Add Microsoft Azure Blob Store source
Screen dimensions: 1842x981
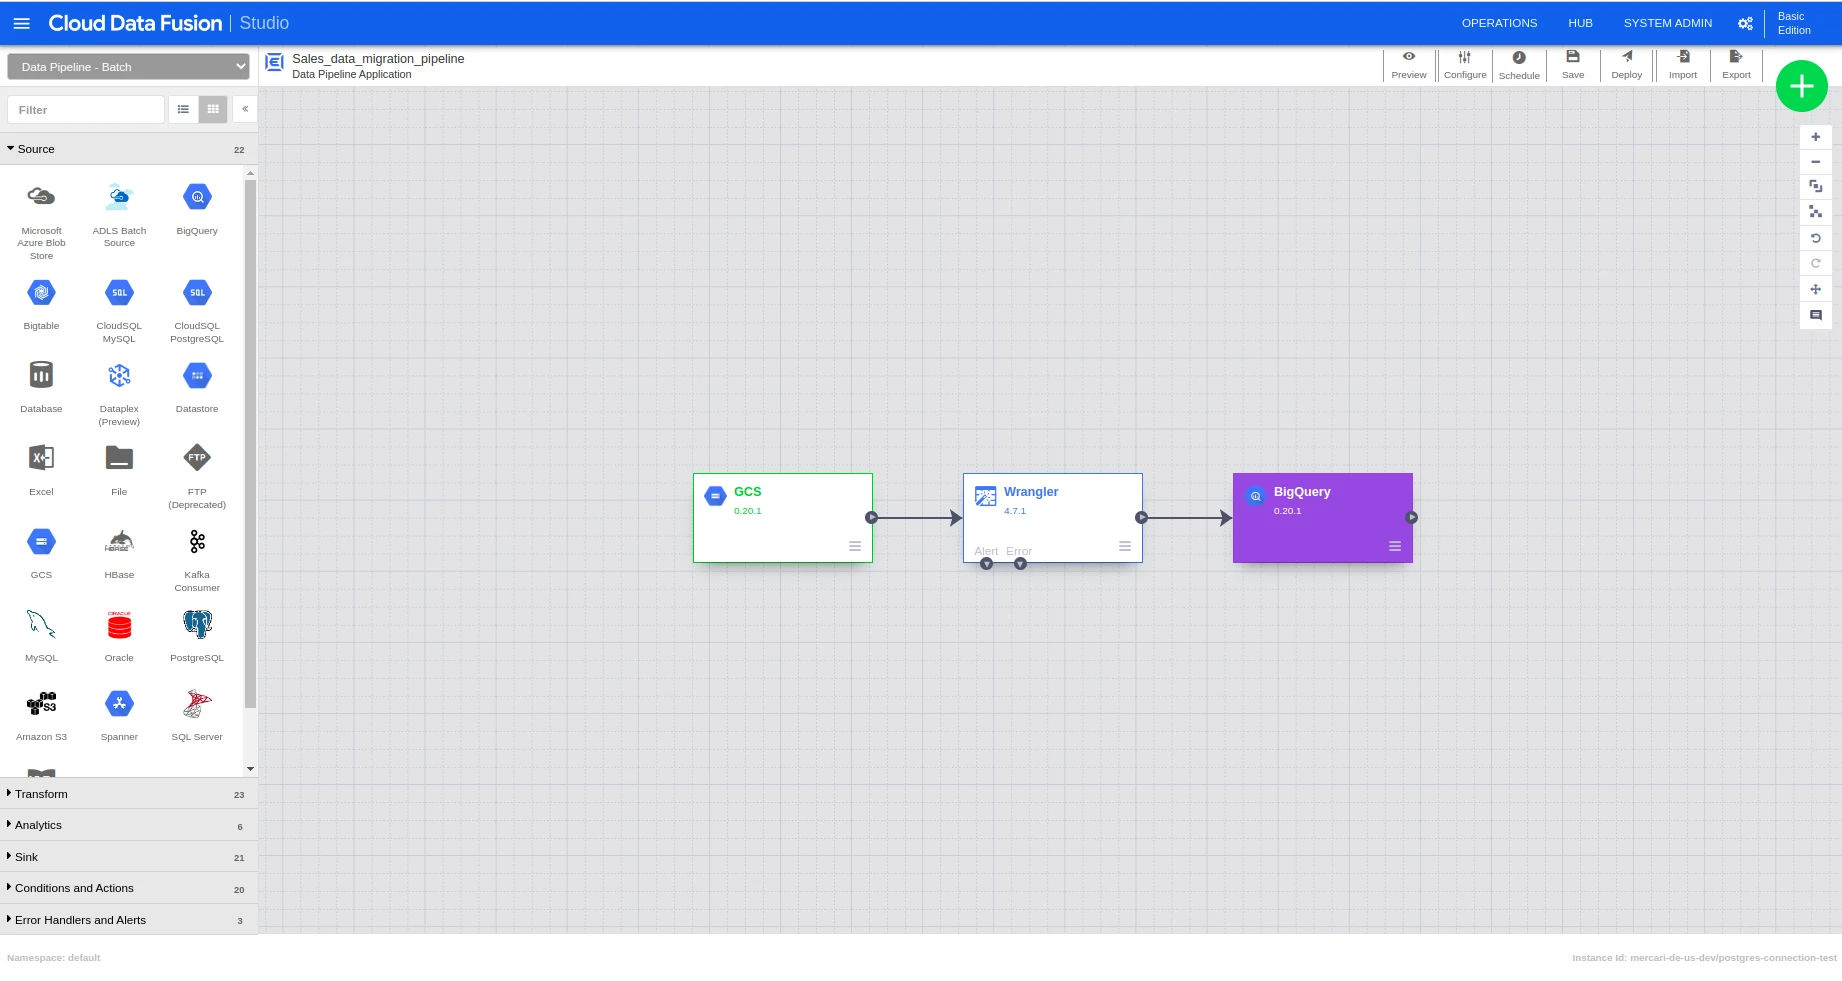tap(41, 222)
